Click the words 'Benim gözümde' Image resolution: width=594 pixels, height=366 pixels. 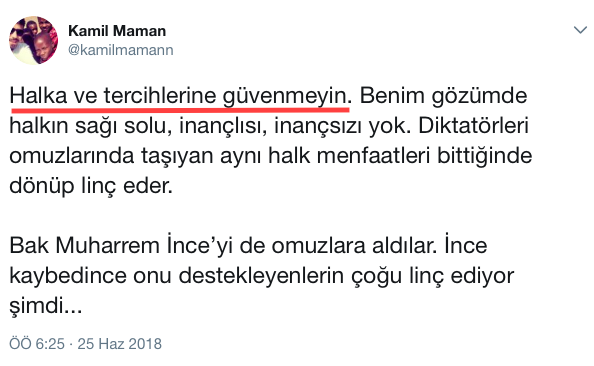click(443, 96)
